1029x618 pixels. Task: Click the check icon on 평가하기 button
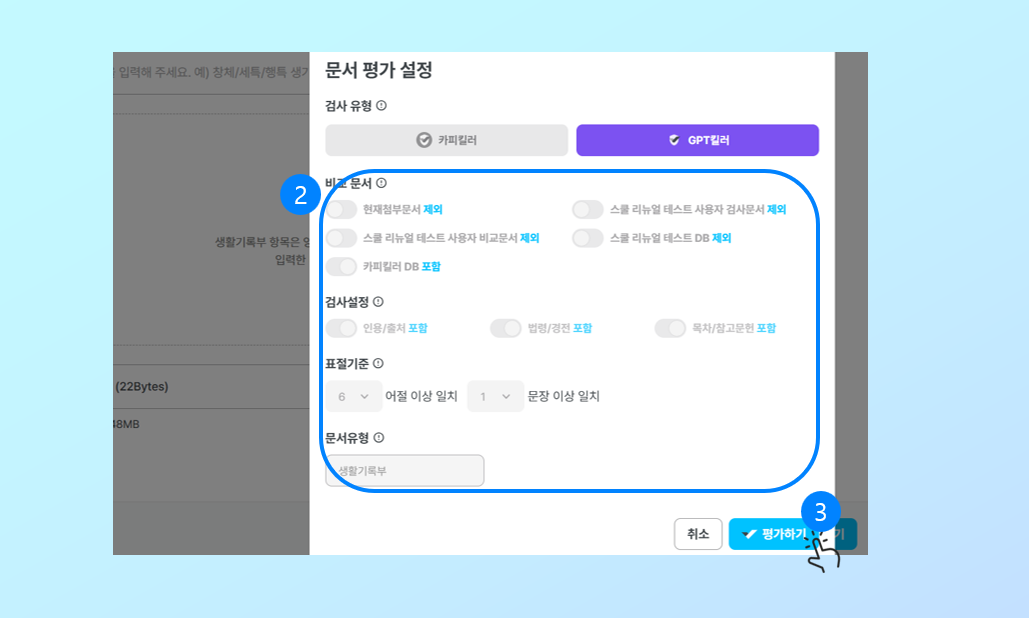(749, 535)
